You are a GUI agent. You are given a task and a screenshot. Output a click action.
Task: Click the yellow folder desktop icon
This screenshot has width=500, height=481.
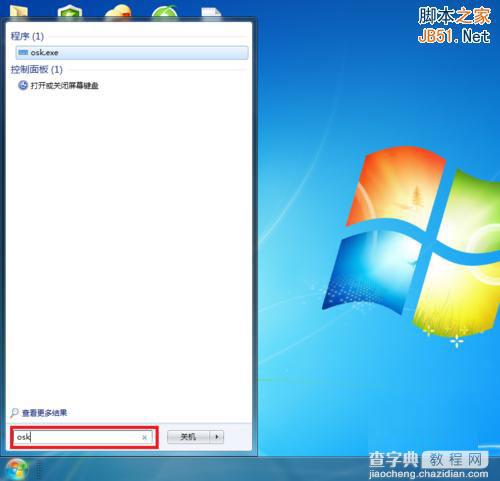coord(19,10)
